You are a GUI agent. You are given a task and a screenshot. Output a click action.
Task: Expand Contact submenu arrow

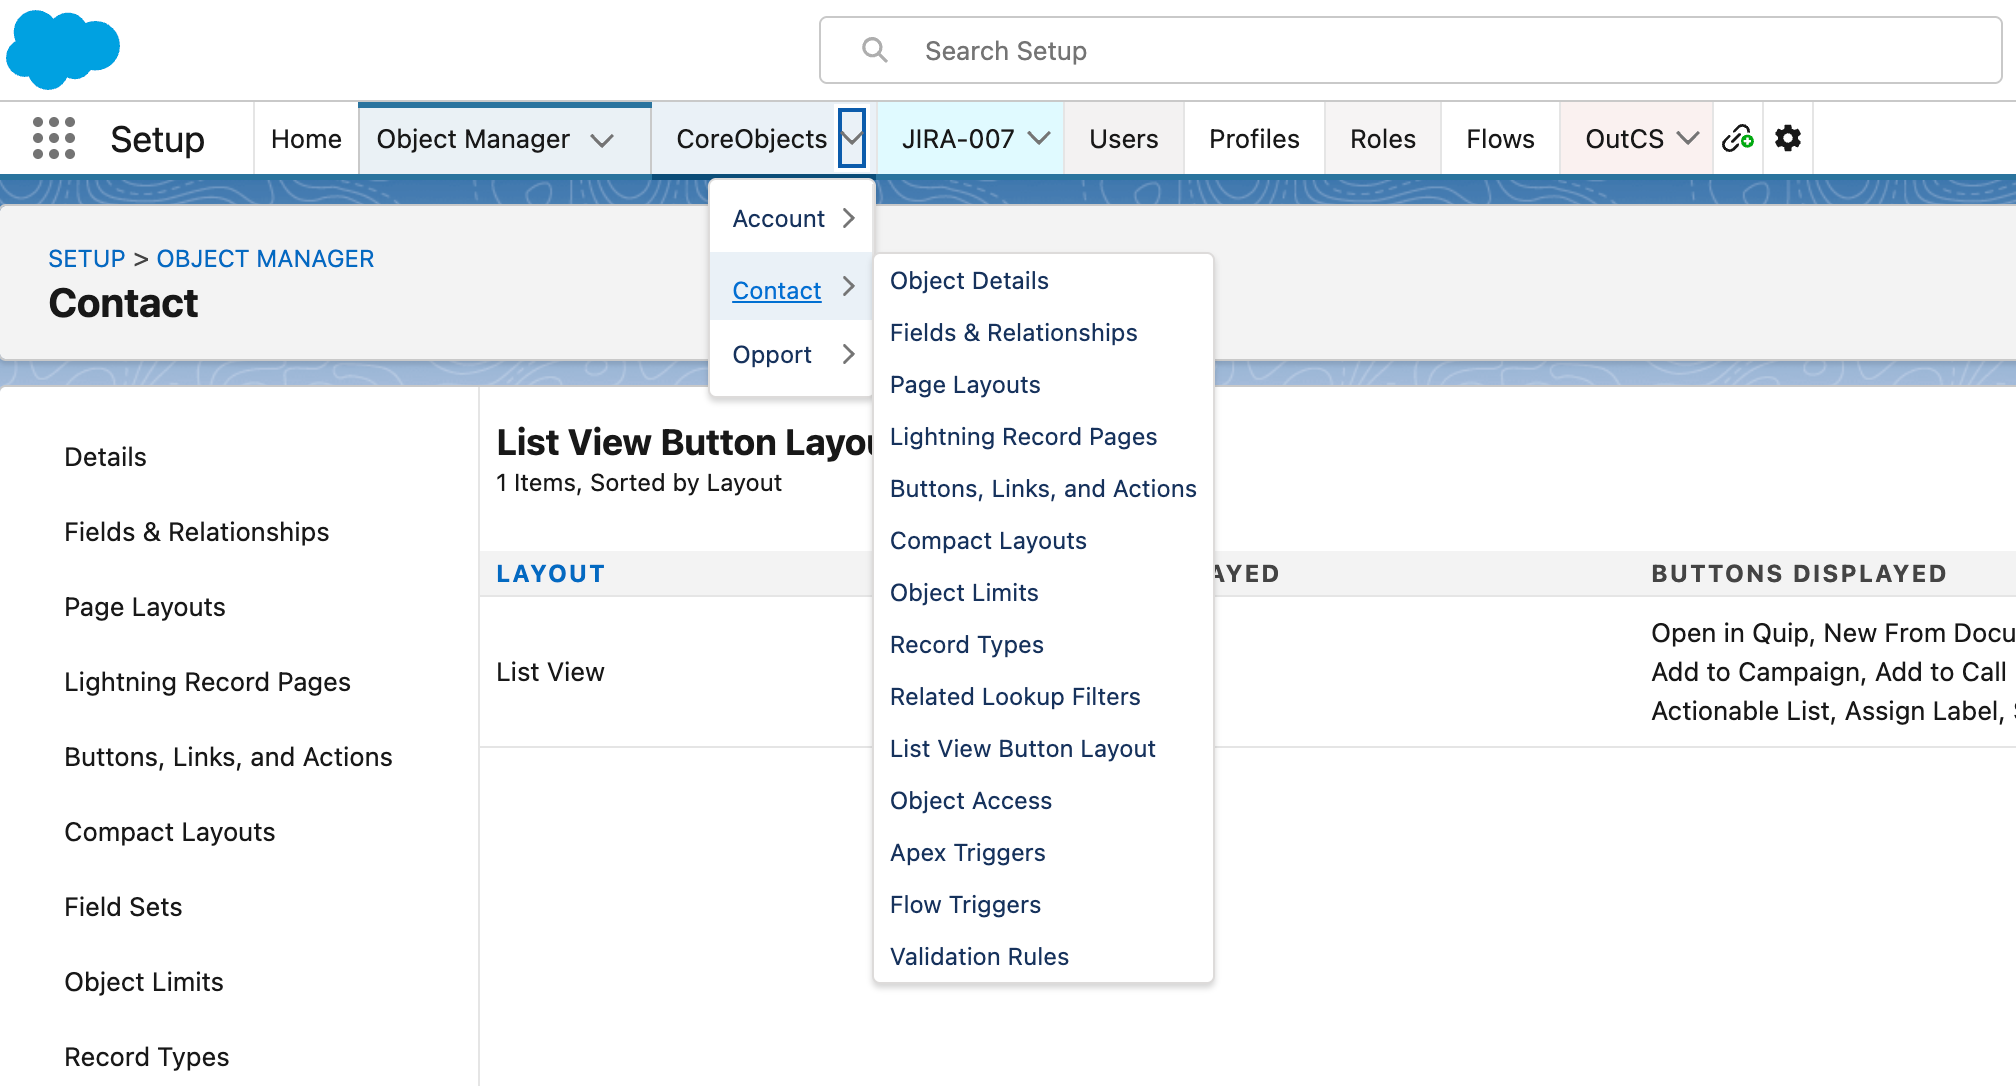[849, 286]
